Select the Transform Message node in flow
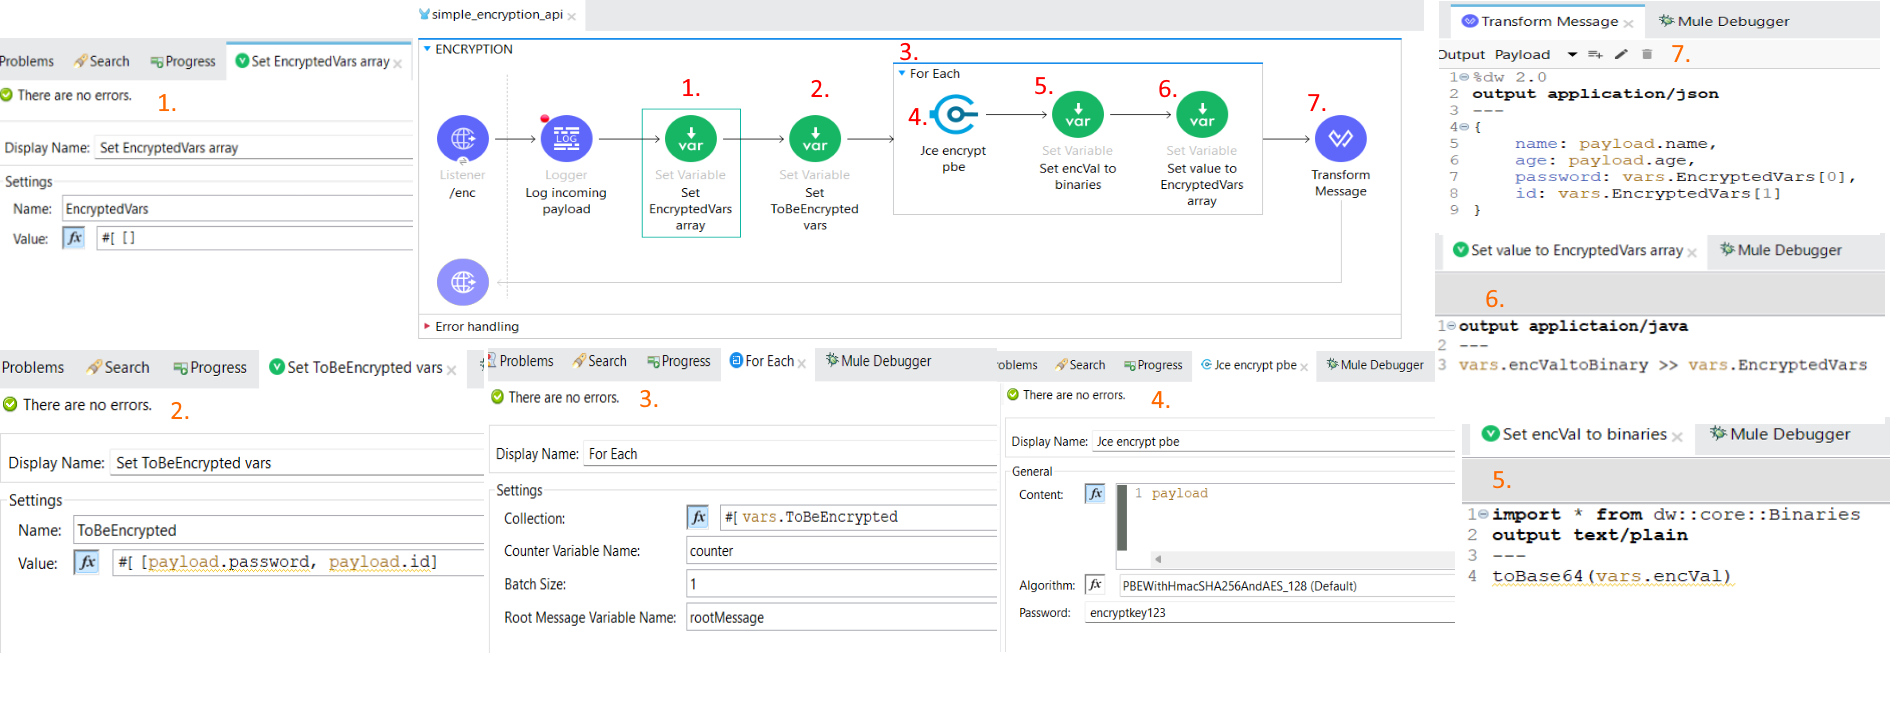This screenshot has height=720, width=1900. click(1341, 138)
